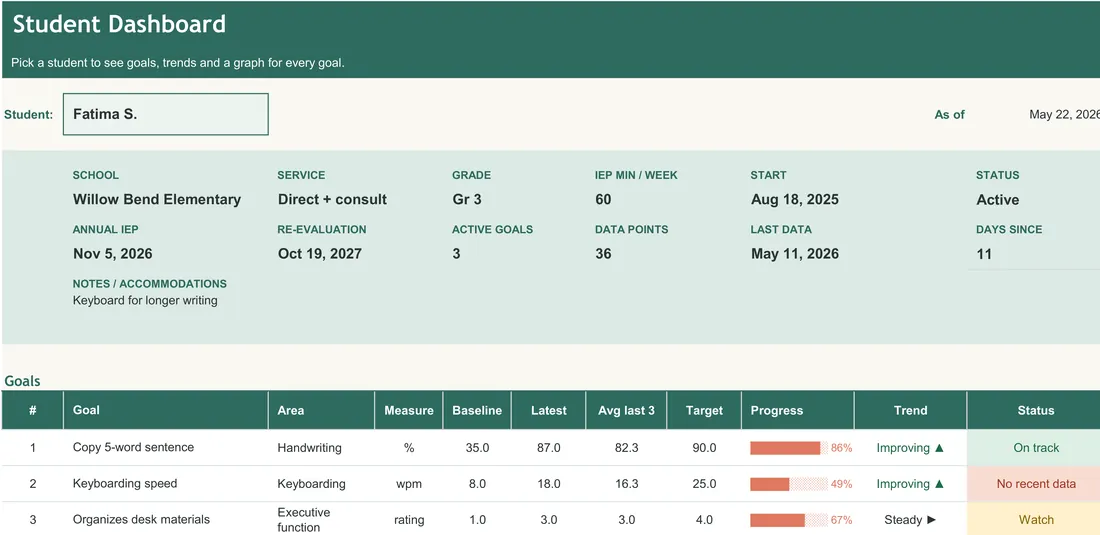Viewport: 1100px width, 535px height.
Task: Select the wpm measure cell
Action: click(x=409, y=484)
